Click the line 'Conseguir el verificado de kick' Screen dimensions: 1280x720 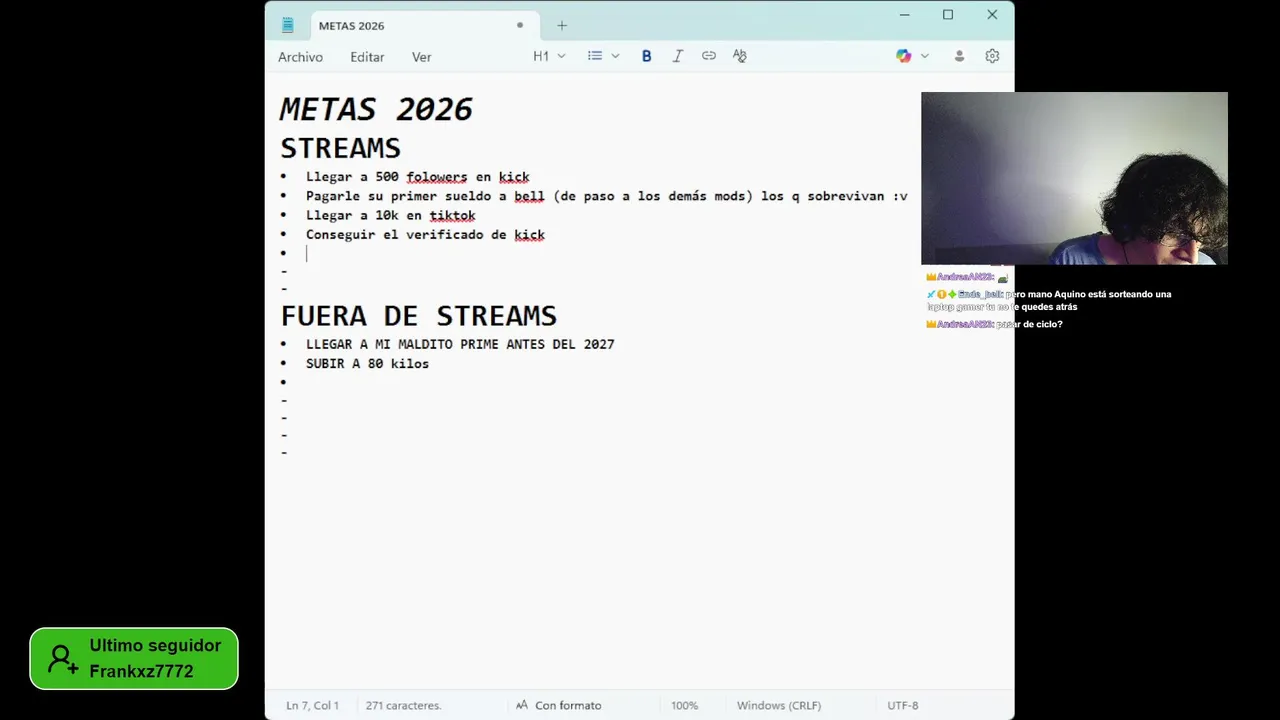tap(425, 235)
